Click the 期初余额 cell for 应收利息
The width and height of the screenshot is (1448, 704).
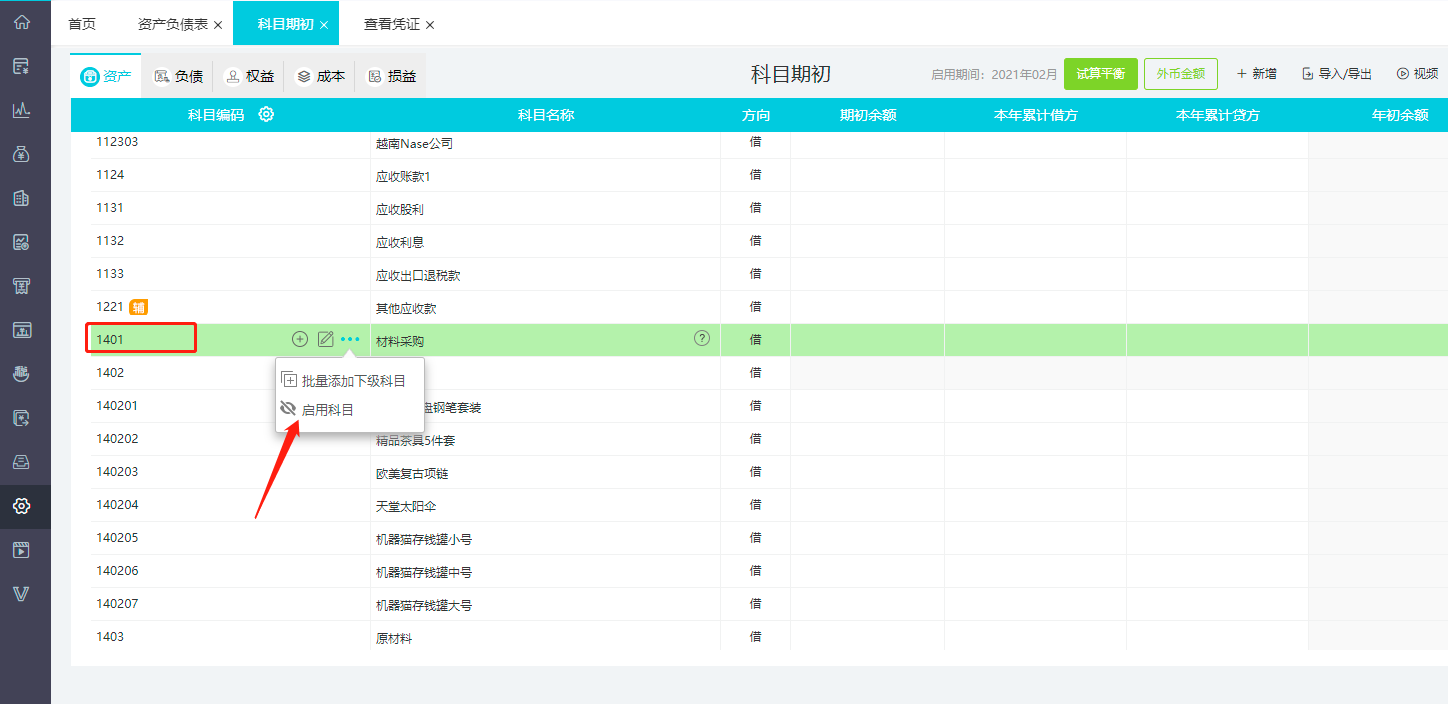coord(867,241)
